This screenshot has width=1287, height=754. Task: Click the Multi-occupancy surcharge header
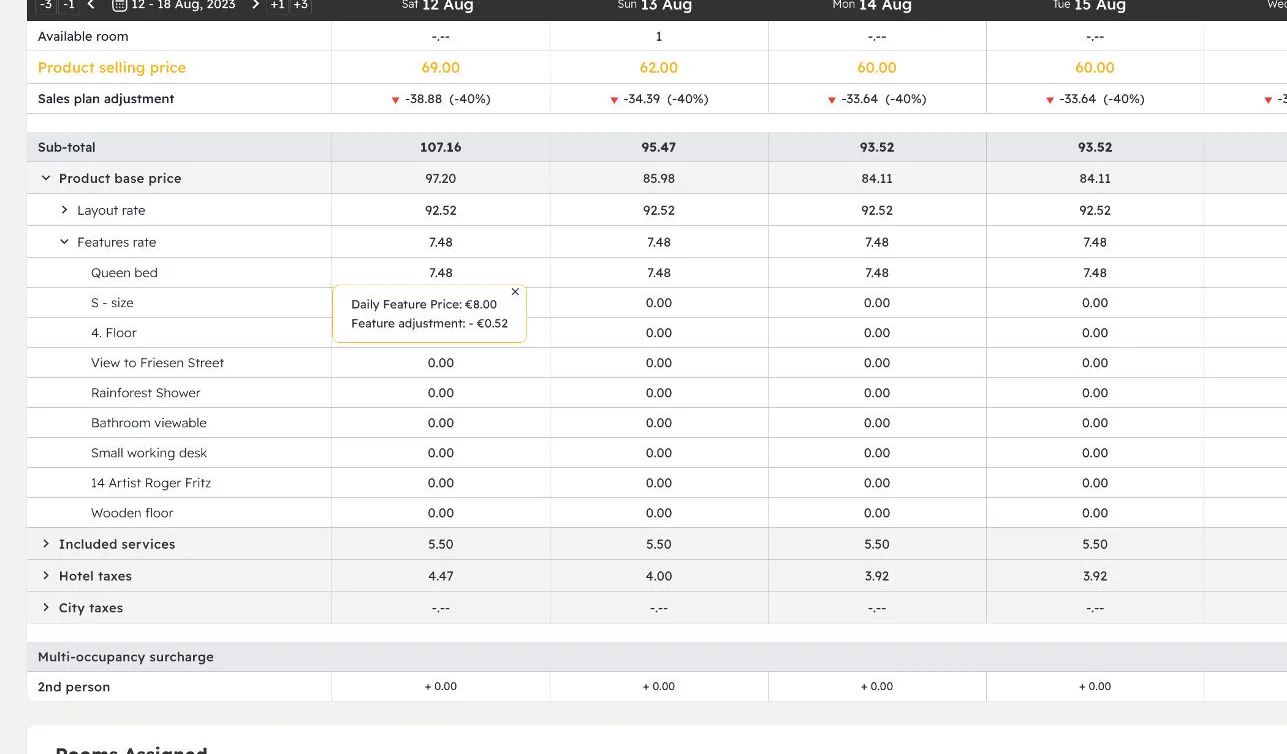point(126,657)
